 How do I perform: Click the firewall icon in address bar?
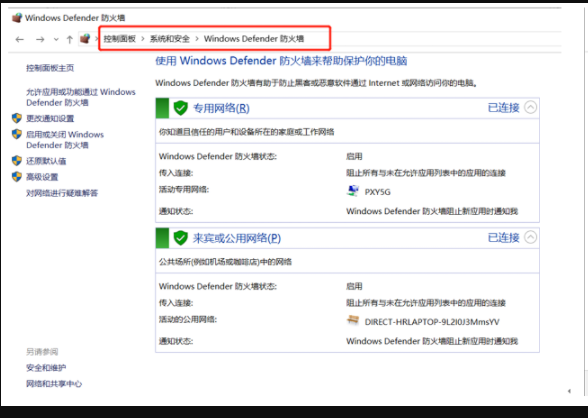tap(85, 38)
